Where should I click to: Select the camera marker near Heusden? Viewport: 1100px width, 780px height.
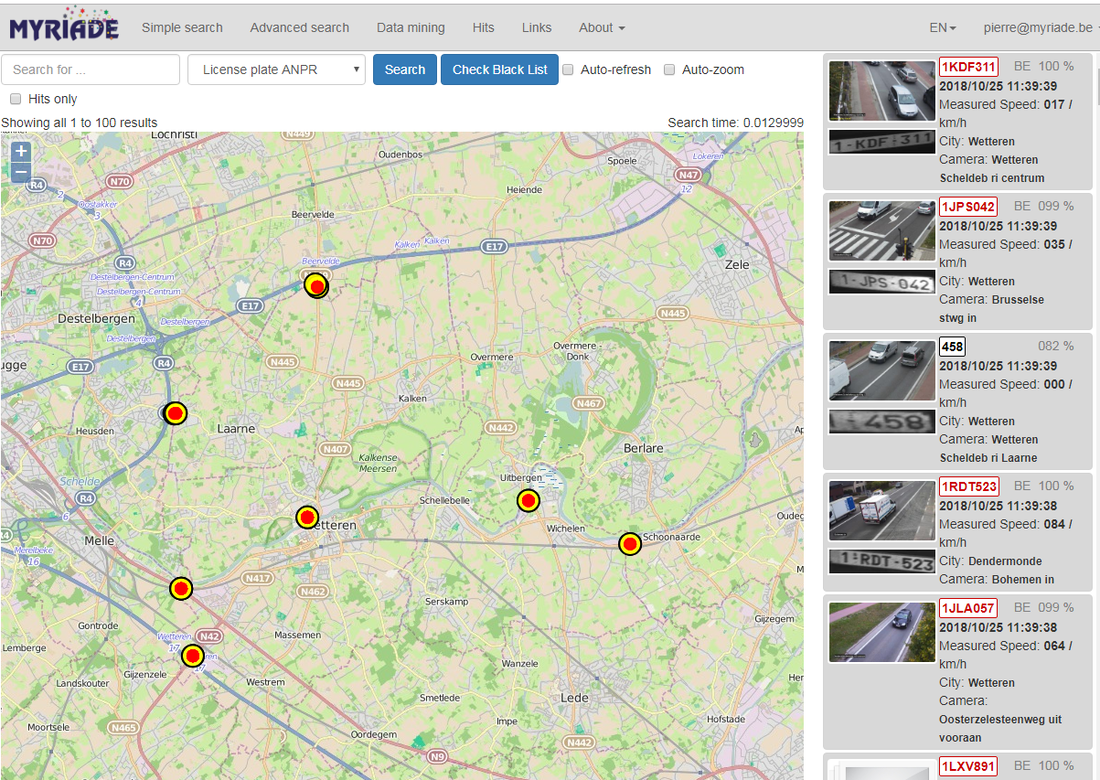point(175,413)
